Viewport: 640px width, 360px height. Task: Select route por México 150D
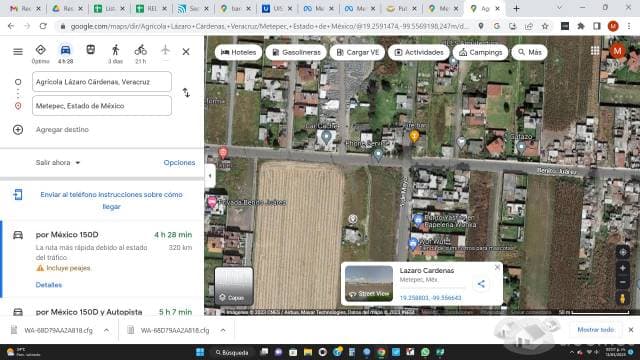[102, 259]
